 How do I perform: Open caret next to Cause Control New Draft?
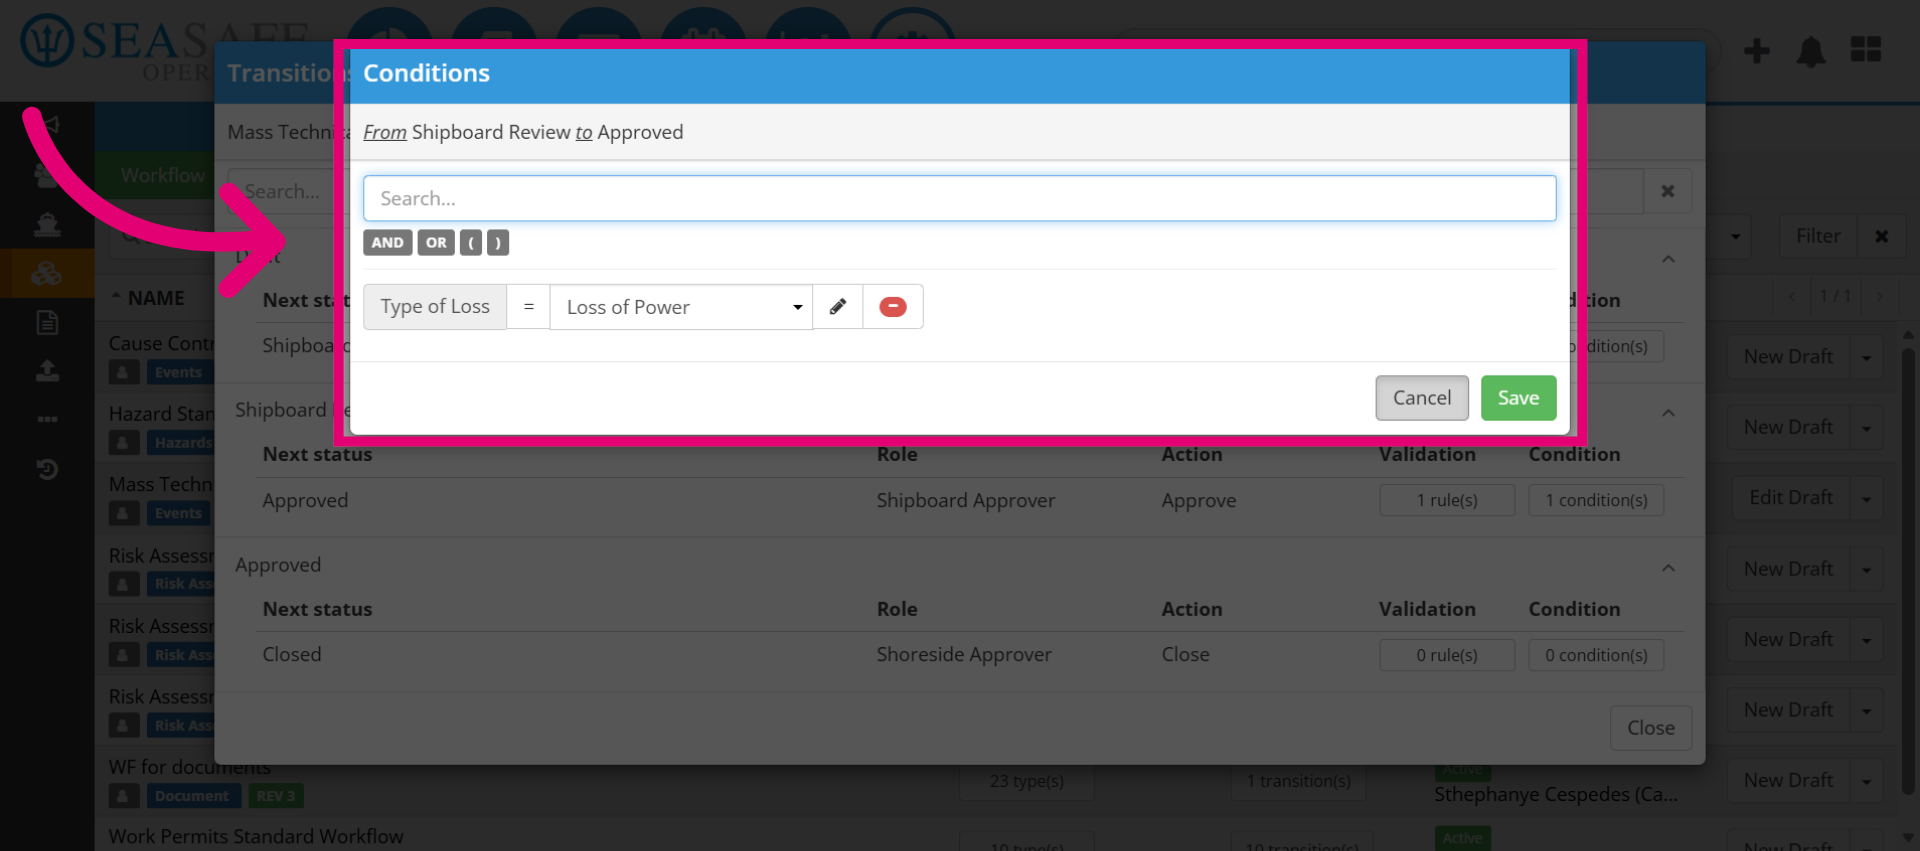(x=1867, y=357)
